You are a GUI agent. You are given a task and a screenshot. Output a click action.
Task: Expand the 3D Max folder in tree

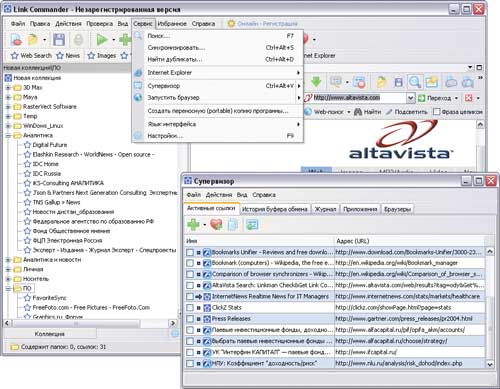(x=8, y=88)
